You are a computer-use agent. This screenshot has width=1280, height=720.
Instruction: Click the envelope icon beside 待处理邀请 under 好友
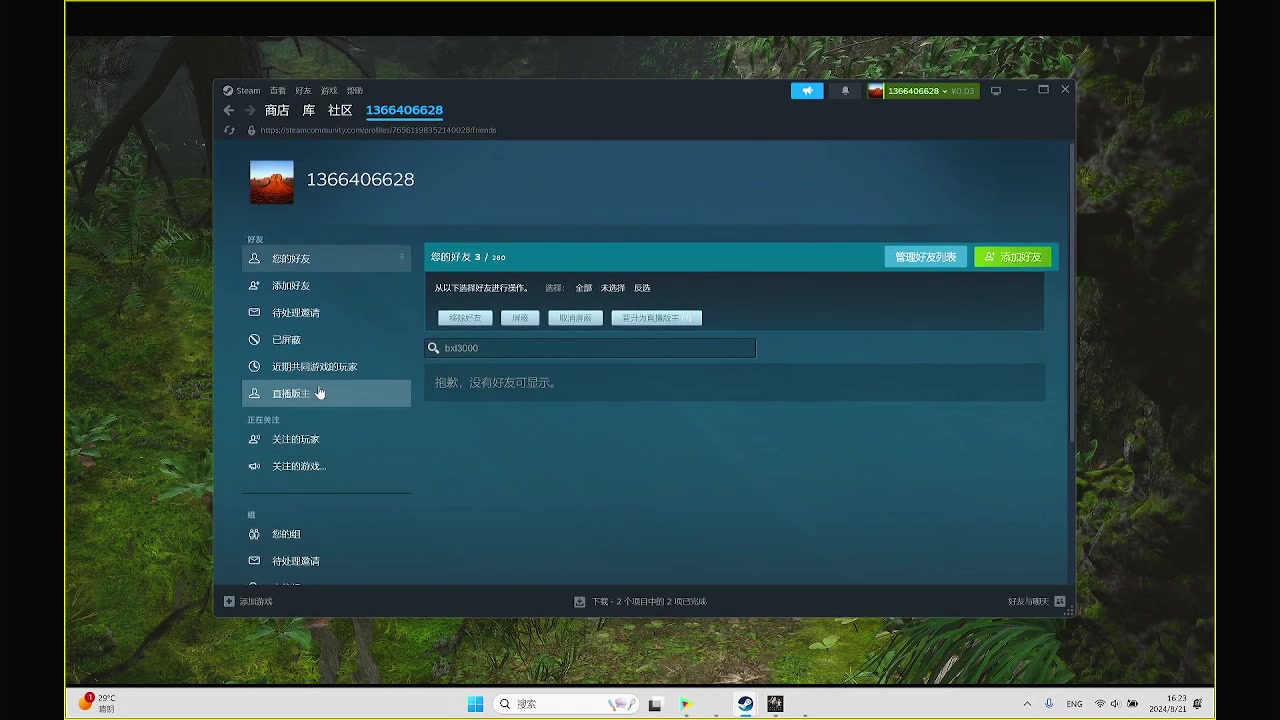click(254, 313)
